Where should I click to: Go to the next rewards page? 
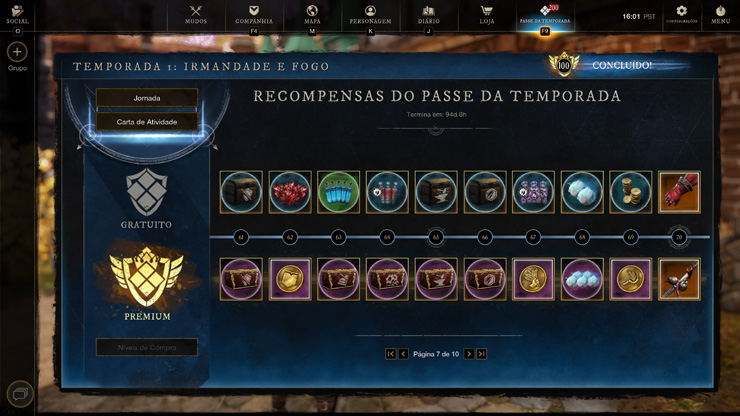[x=469, y=354]
